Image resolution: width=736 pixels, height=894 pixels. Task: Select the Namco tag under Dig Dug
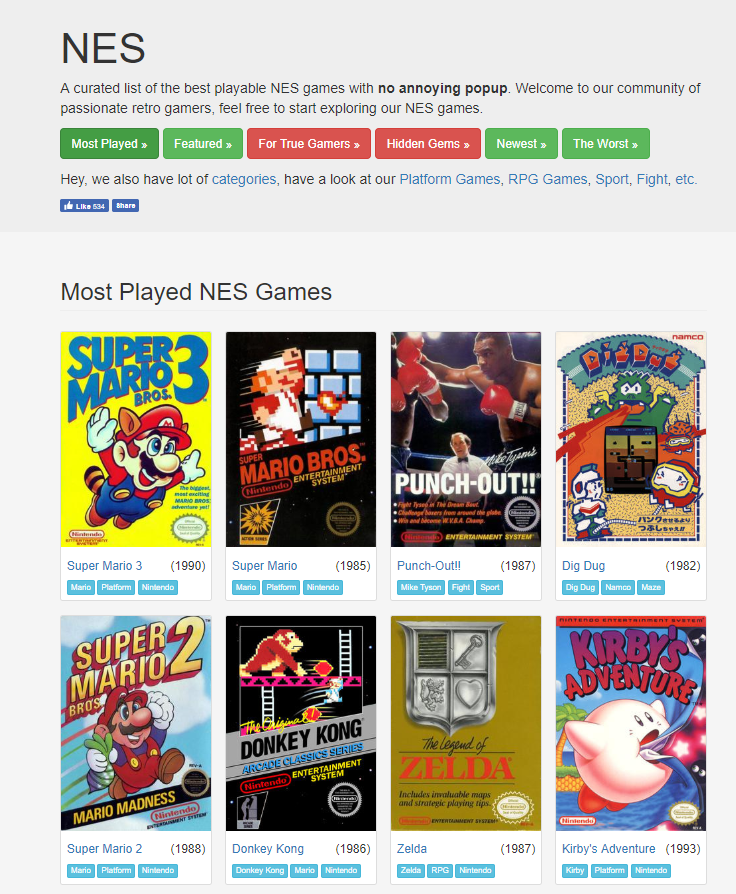[618, 587]
